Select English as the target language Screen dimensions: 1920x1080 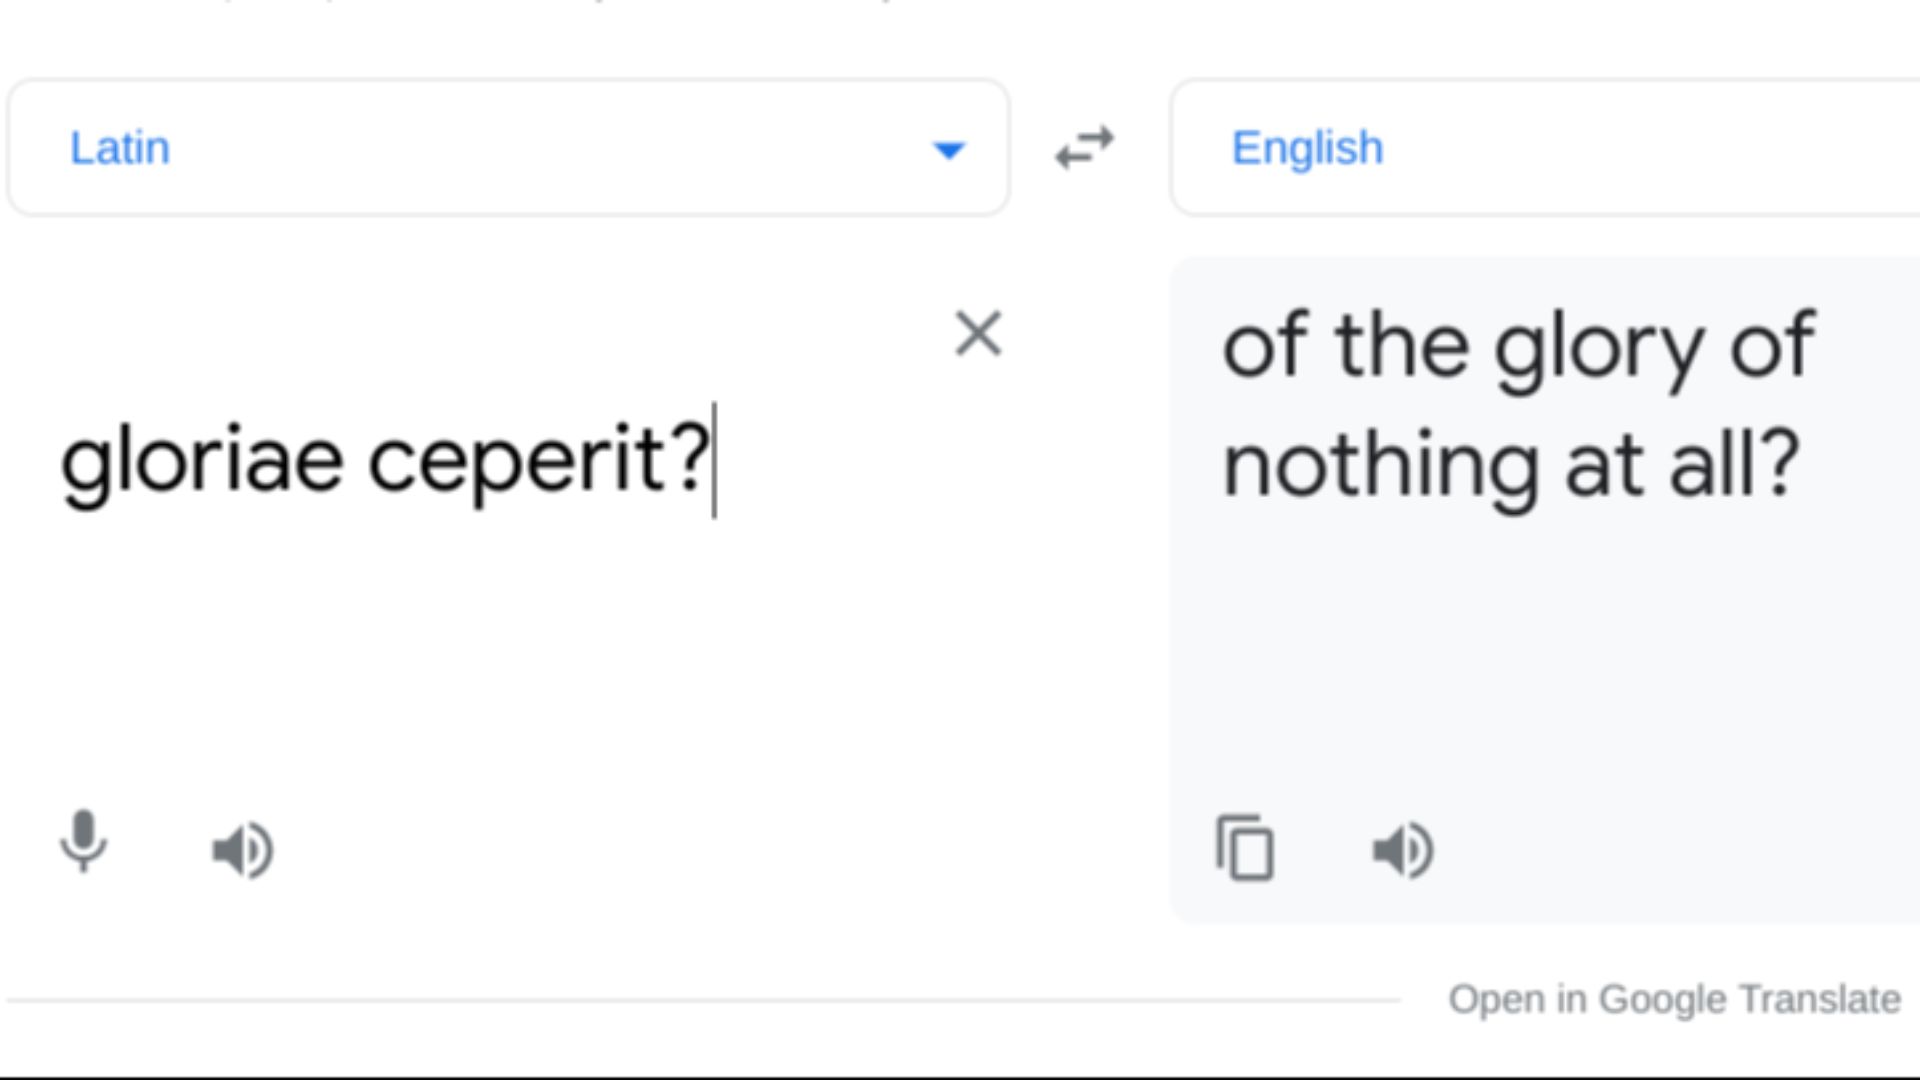[x=1306, y=147]
